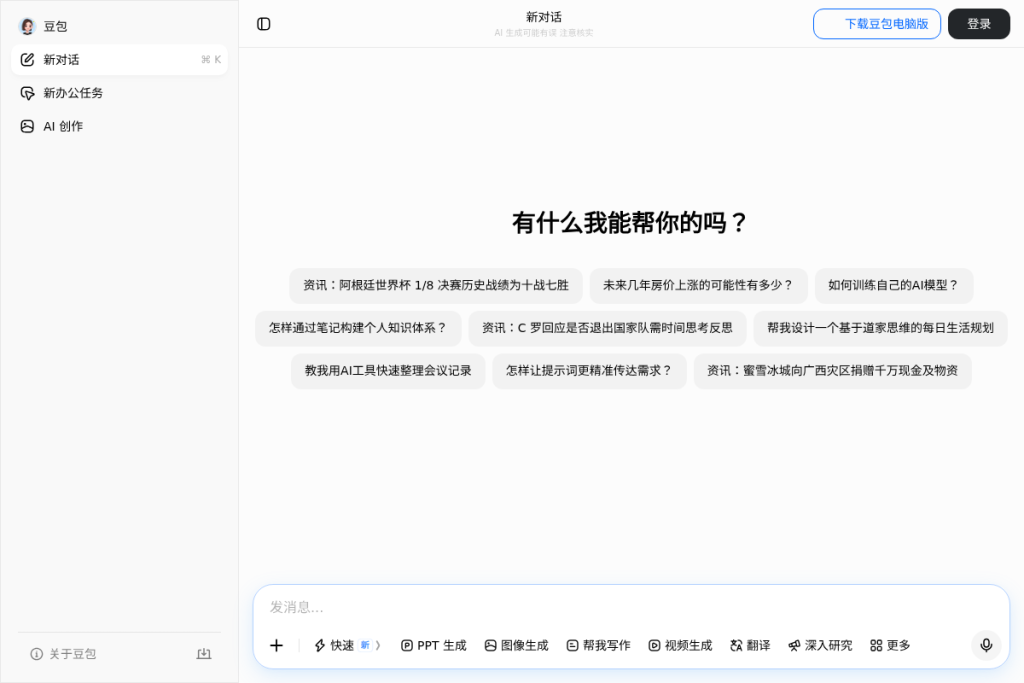Click the AI 生成可能有误 disclaimer text
This screenshot has height=683, width=1024.
(543, 33)
